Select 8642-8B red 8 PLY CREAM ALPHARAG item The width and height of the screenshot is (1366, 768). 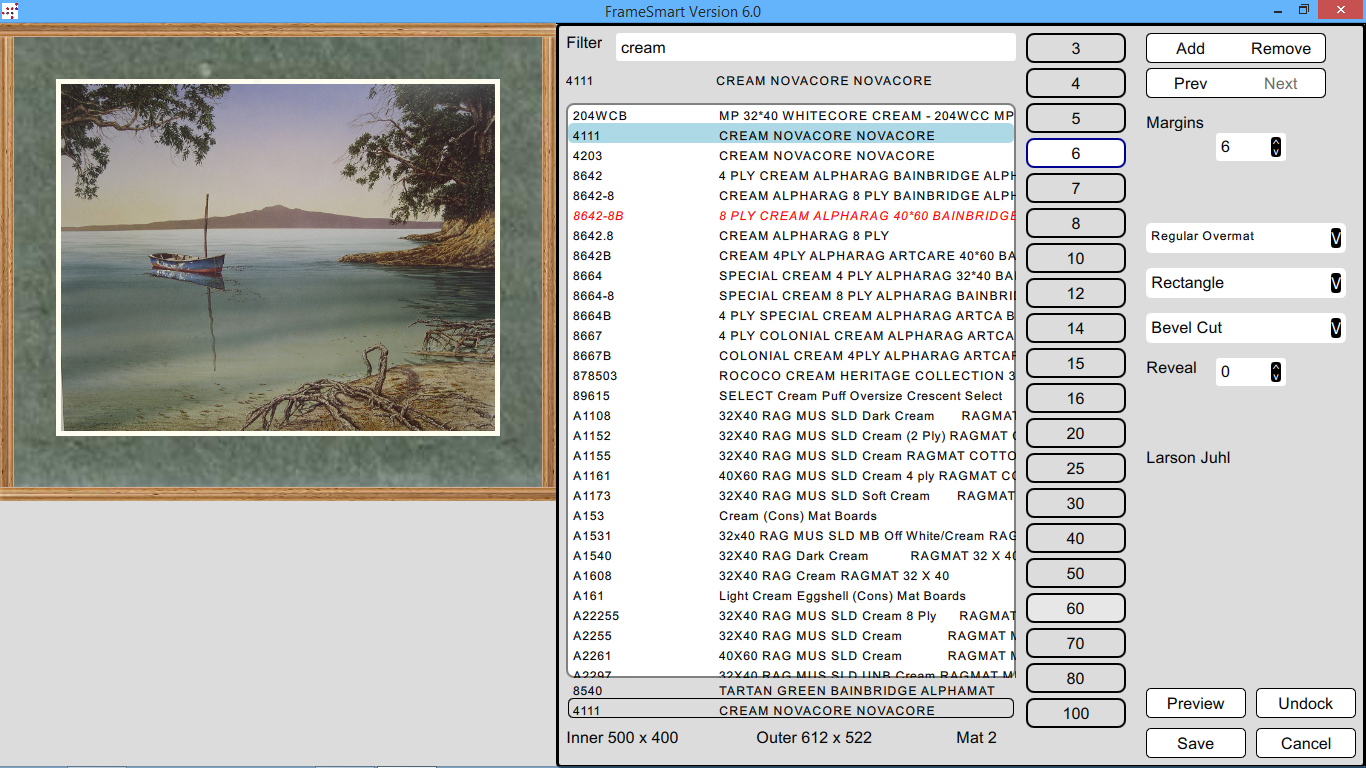point(790,216)
